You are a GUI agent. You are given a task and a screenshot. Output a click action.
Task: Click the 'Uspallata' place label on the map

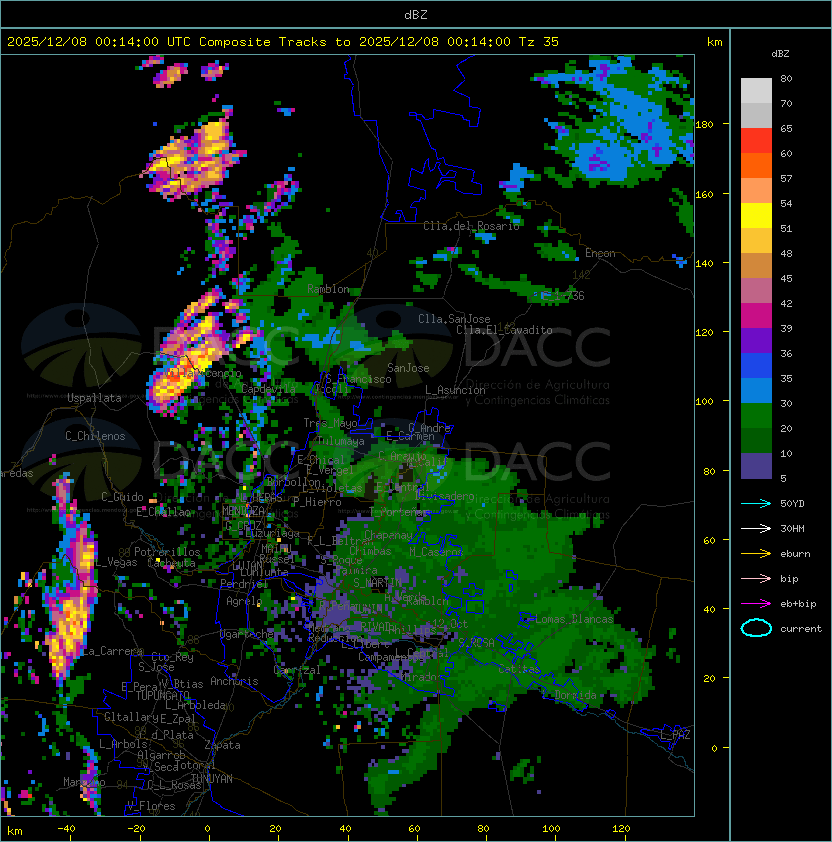pos(94,398)
